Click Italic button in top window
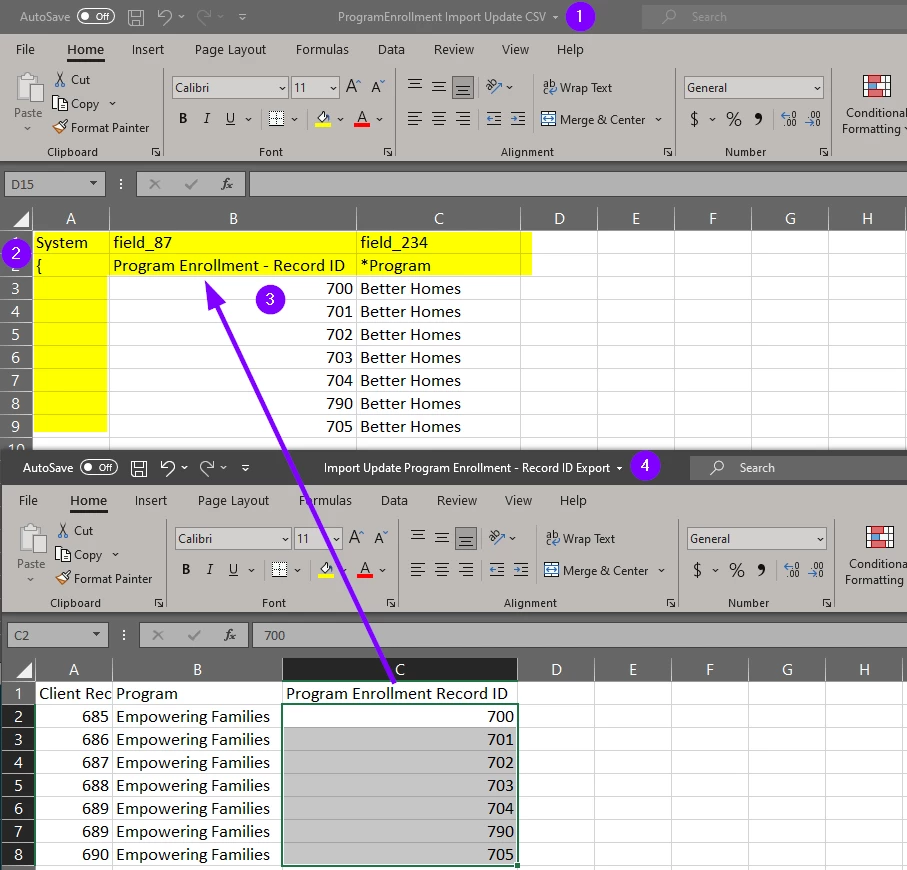 (x=207, y=119)
